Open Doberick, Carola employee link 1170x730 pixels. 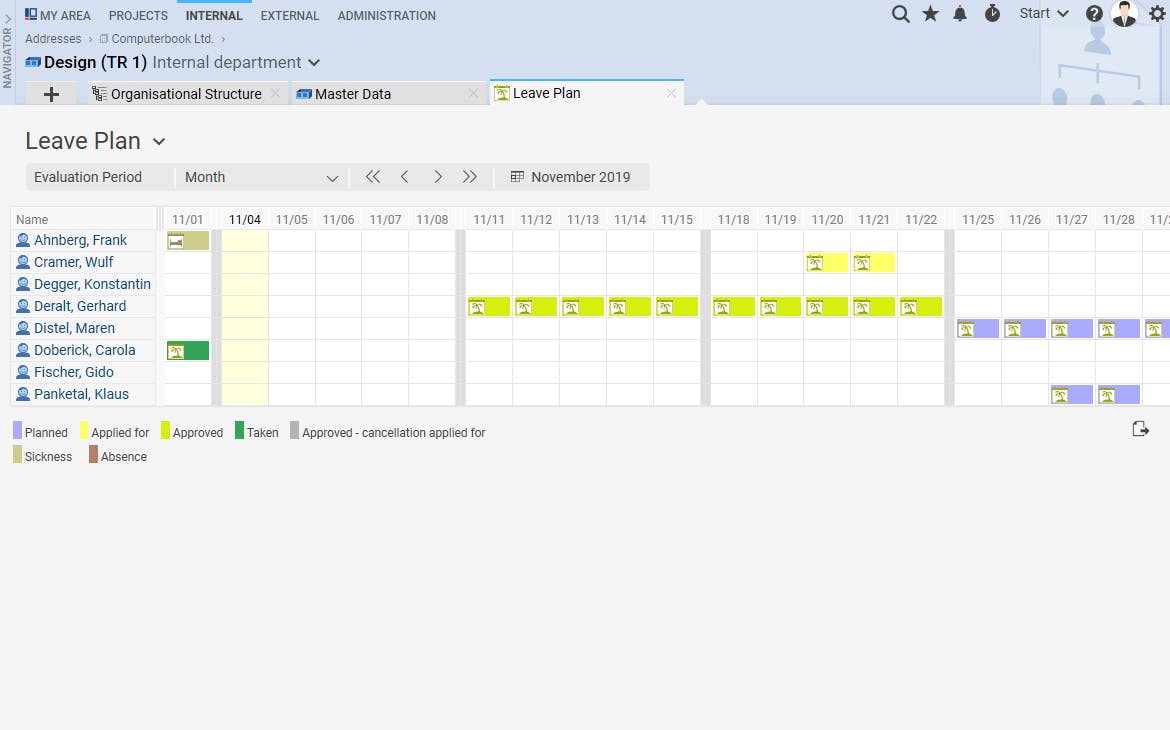click(x=84, y=350)
